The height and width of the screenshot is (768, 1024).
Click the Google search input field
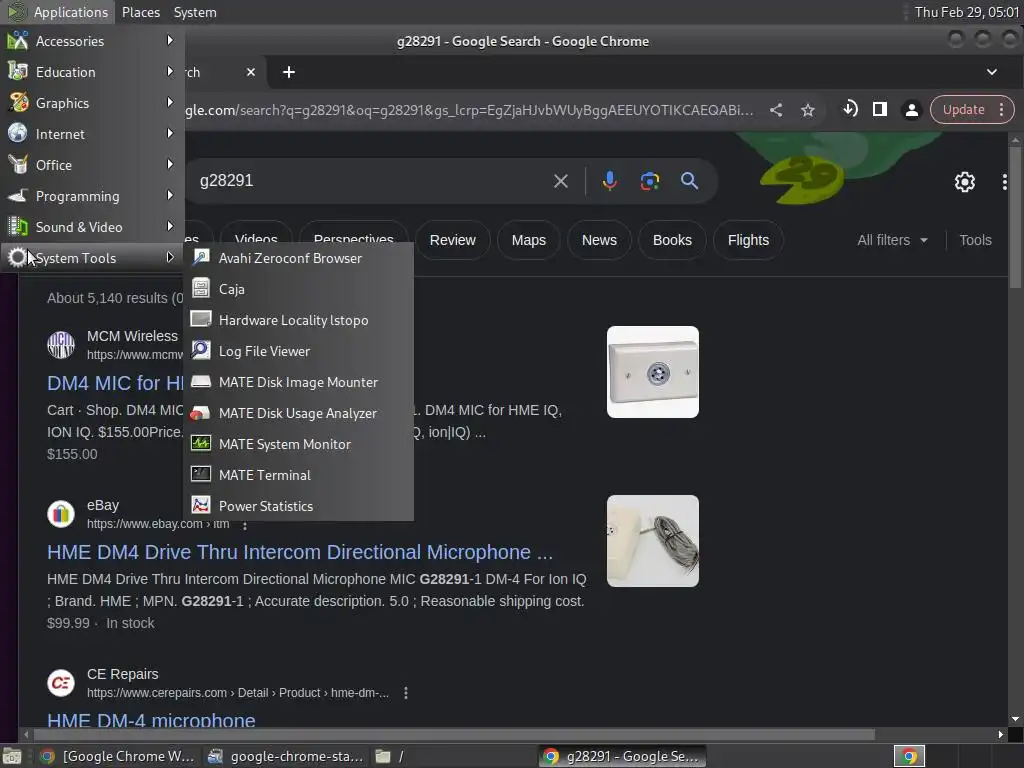pyautogui.click(x=372, y=181)
